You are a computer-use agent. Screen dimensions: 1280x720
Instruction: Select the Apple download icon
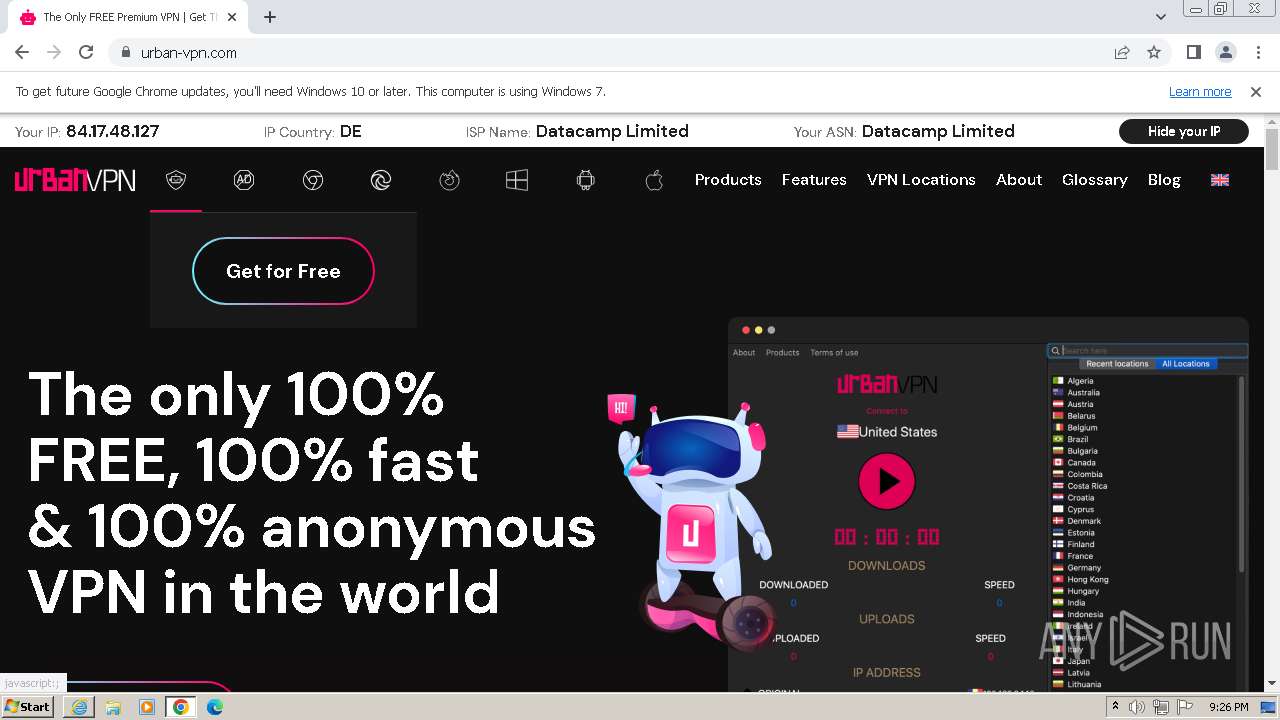click(654, 180)
